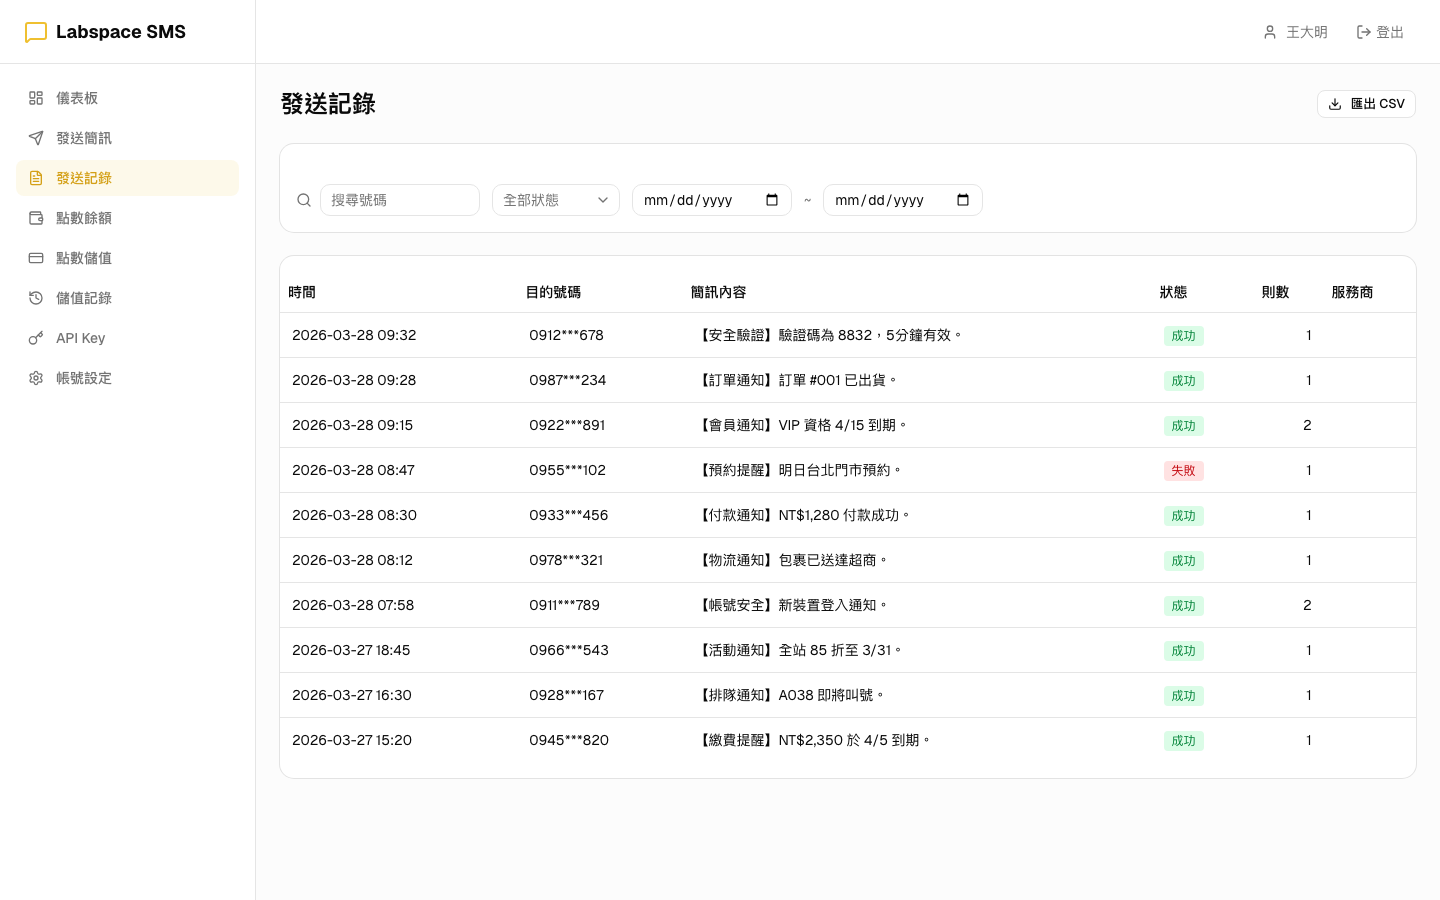Click the 發送記錄 document icon in sidebar
The width and height of the screenshot is (1440, 900).
pyautogui.click(x=36, y=178)
